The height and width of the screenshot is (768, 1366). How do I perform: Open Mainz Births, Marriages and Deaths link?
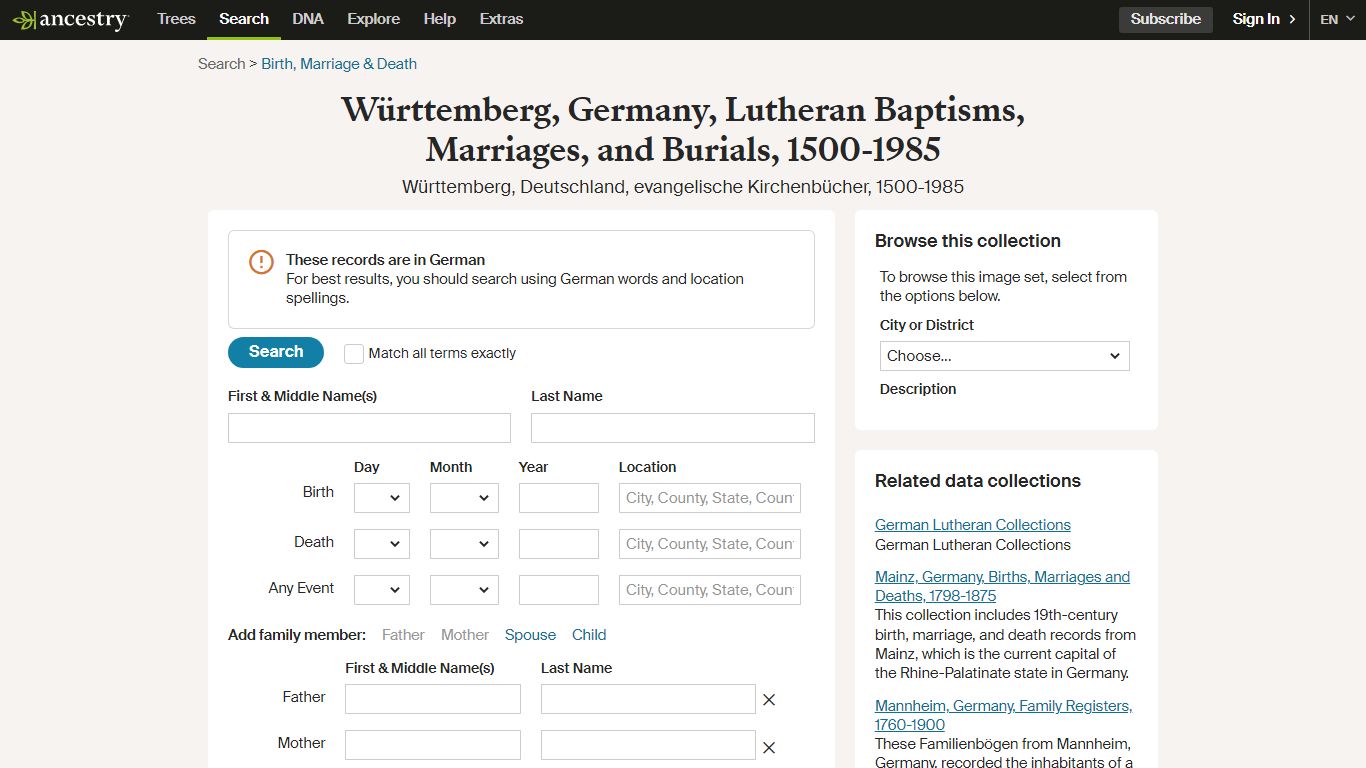1002,586
